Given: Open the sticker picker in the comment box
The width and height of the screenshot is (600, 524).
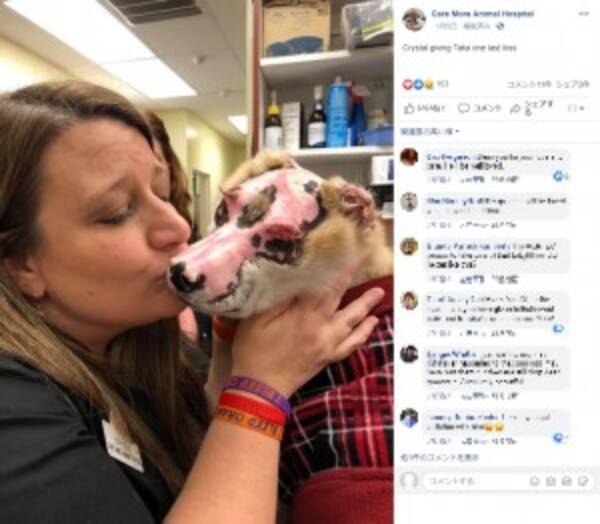Looking at the screenshot, I should 583,481.
